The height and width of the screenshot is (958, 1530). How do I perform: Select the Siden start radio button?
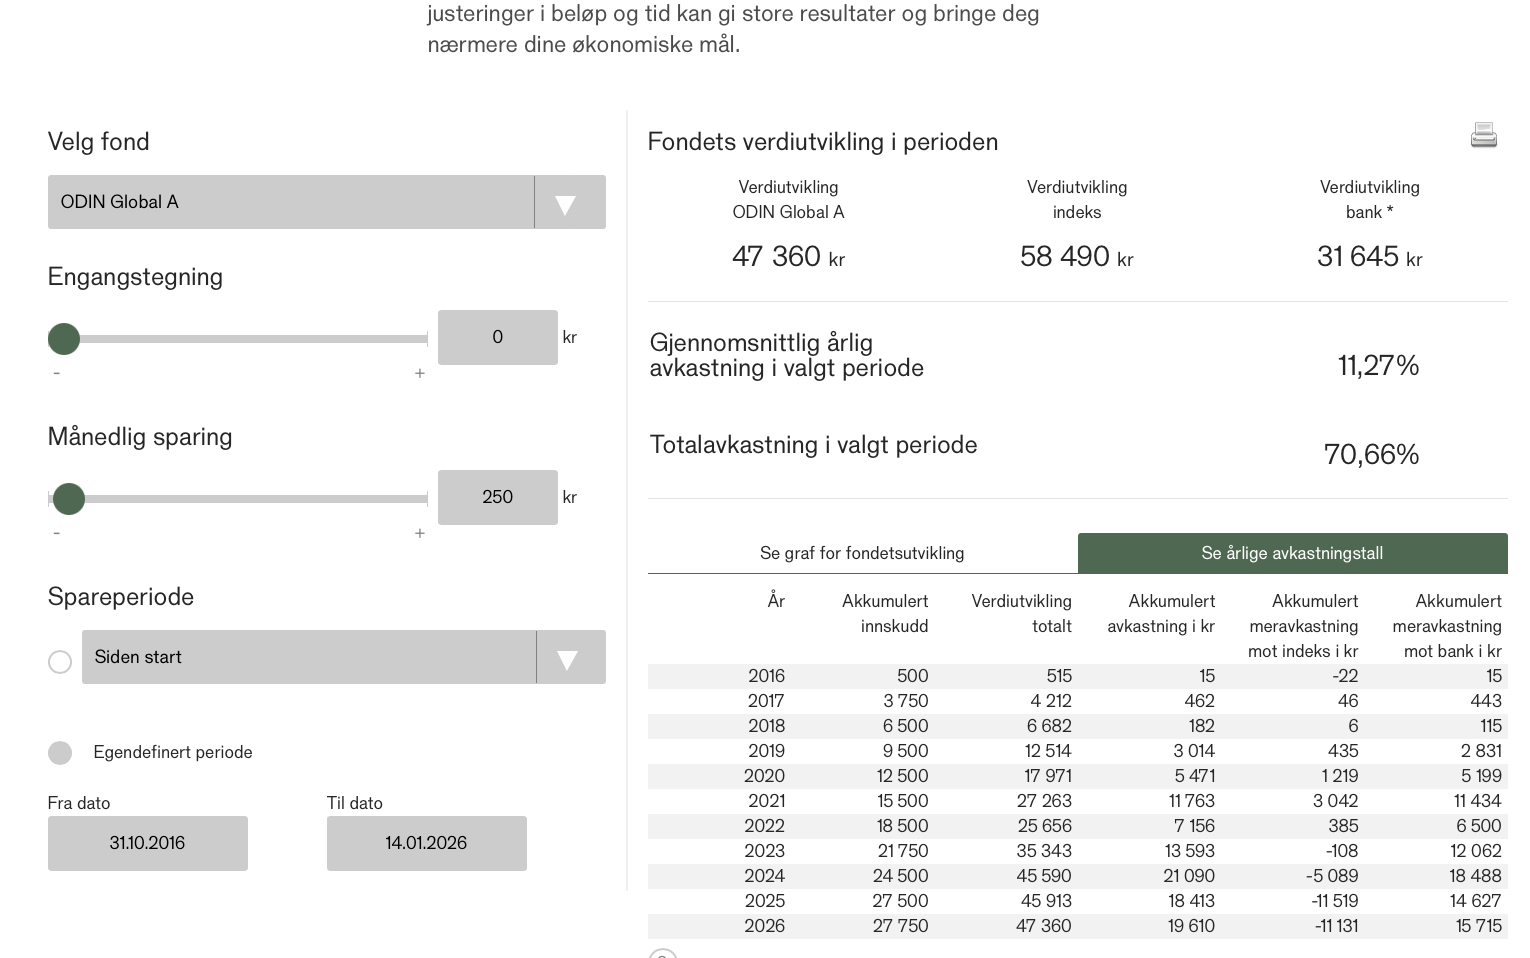pyautogui.click(x=60, y=662)
